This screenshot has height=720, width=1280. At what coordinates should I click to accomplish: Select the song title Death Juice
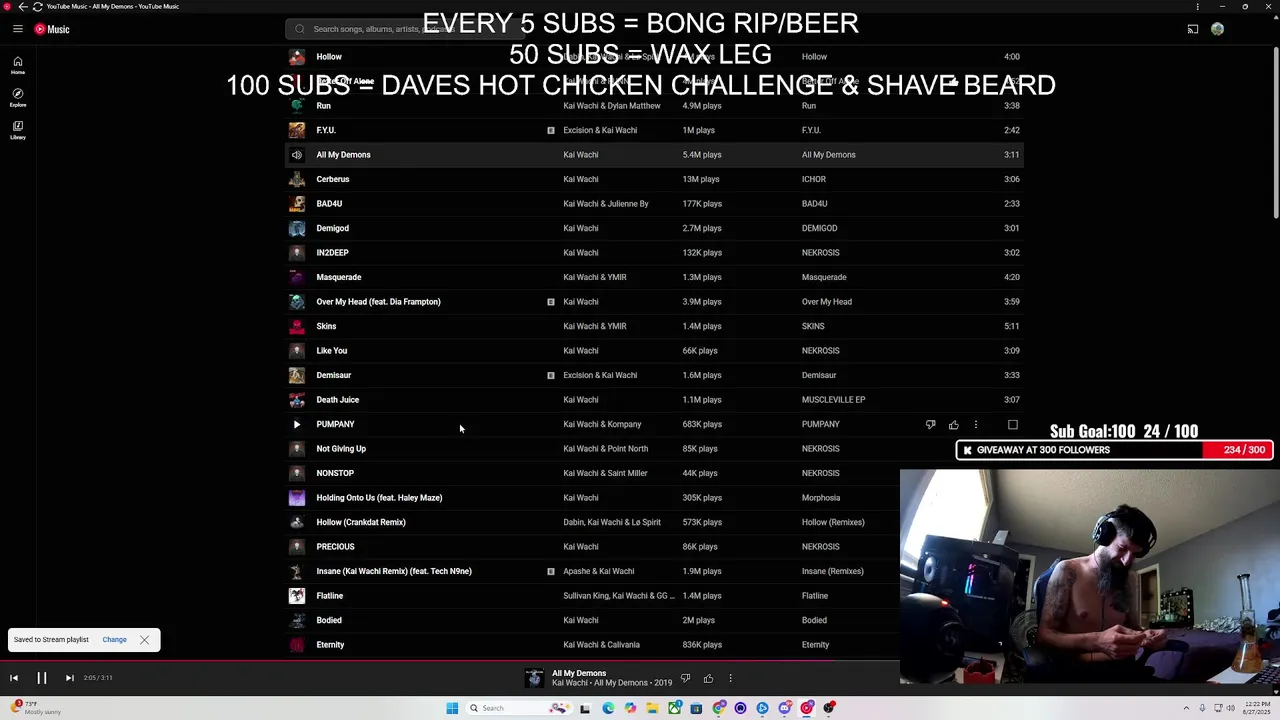(x=337, y=400)
